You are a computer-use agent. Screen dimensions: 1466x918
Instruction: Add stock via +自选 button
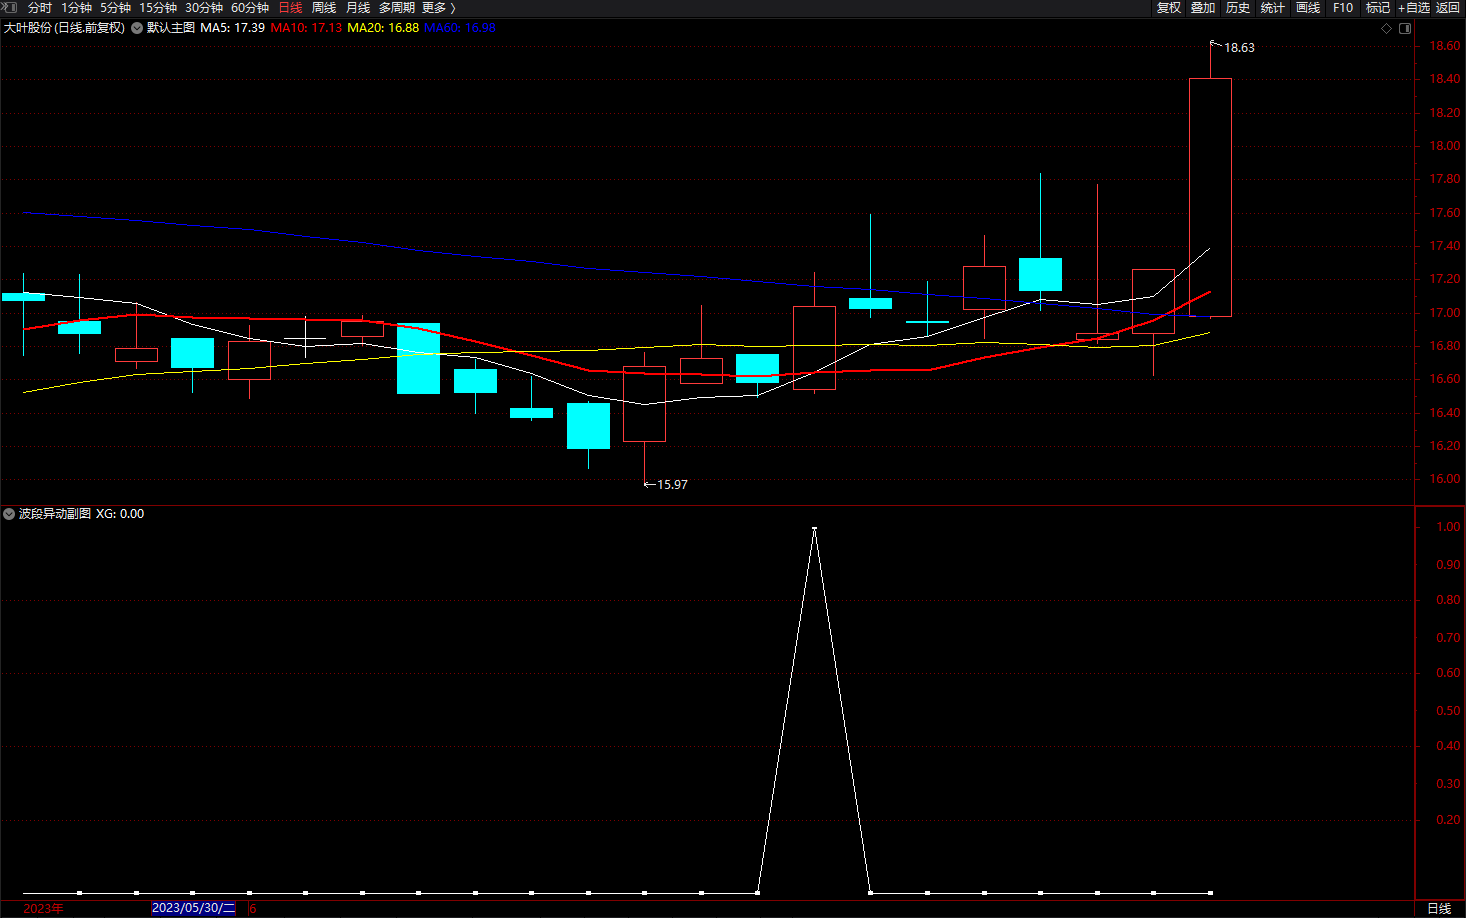point(1414,8)
